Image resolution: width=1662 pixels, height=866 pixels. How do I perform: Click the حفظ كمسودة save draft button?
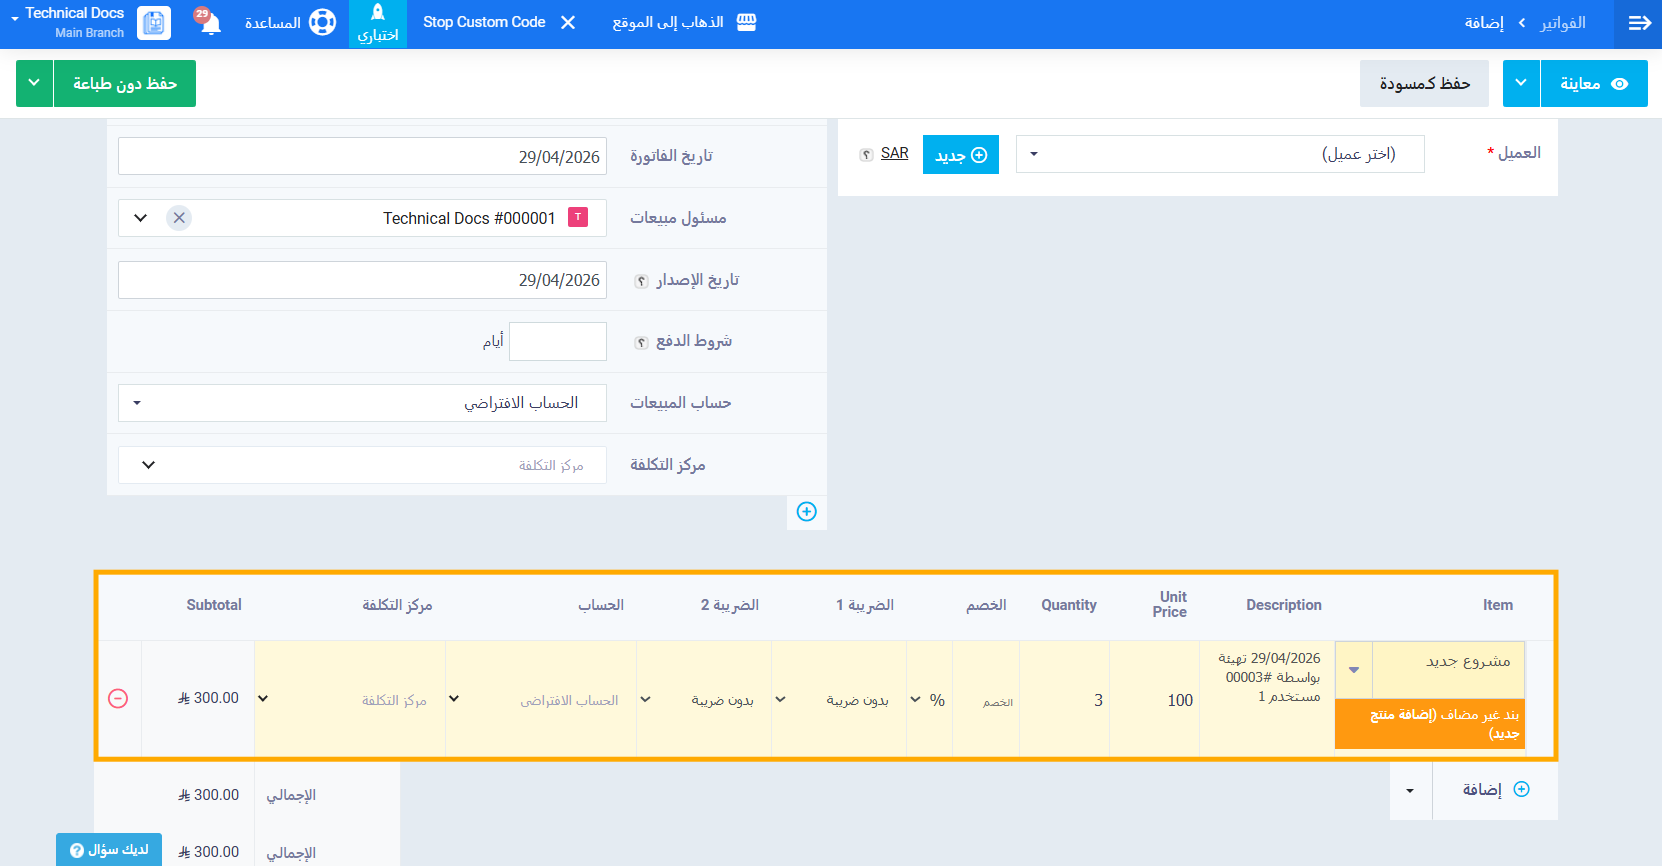pyautogui.click(x=1424, y=83)
